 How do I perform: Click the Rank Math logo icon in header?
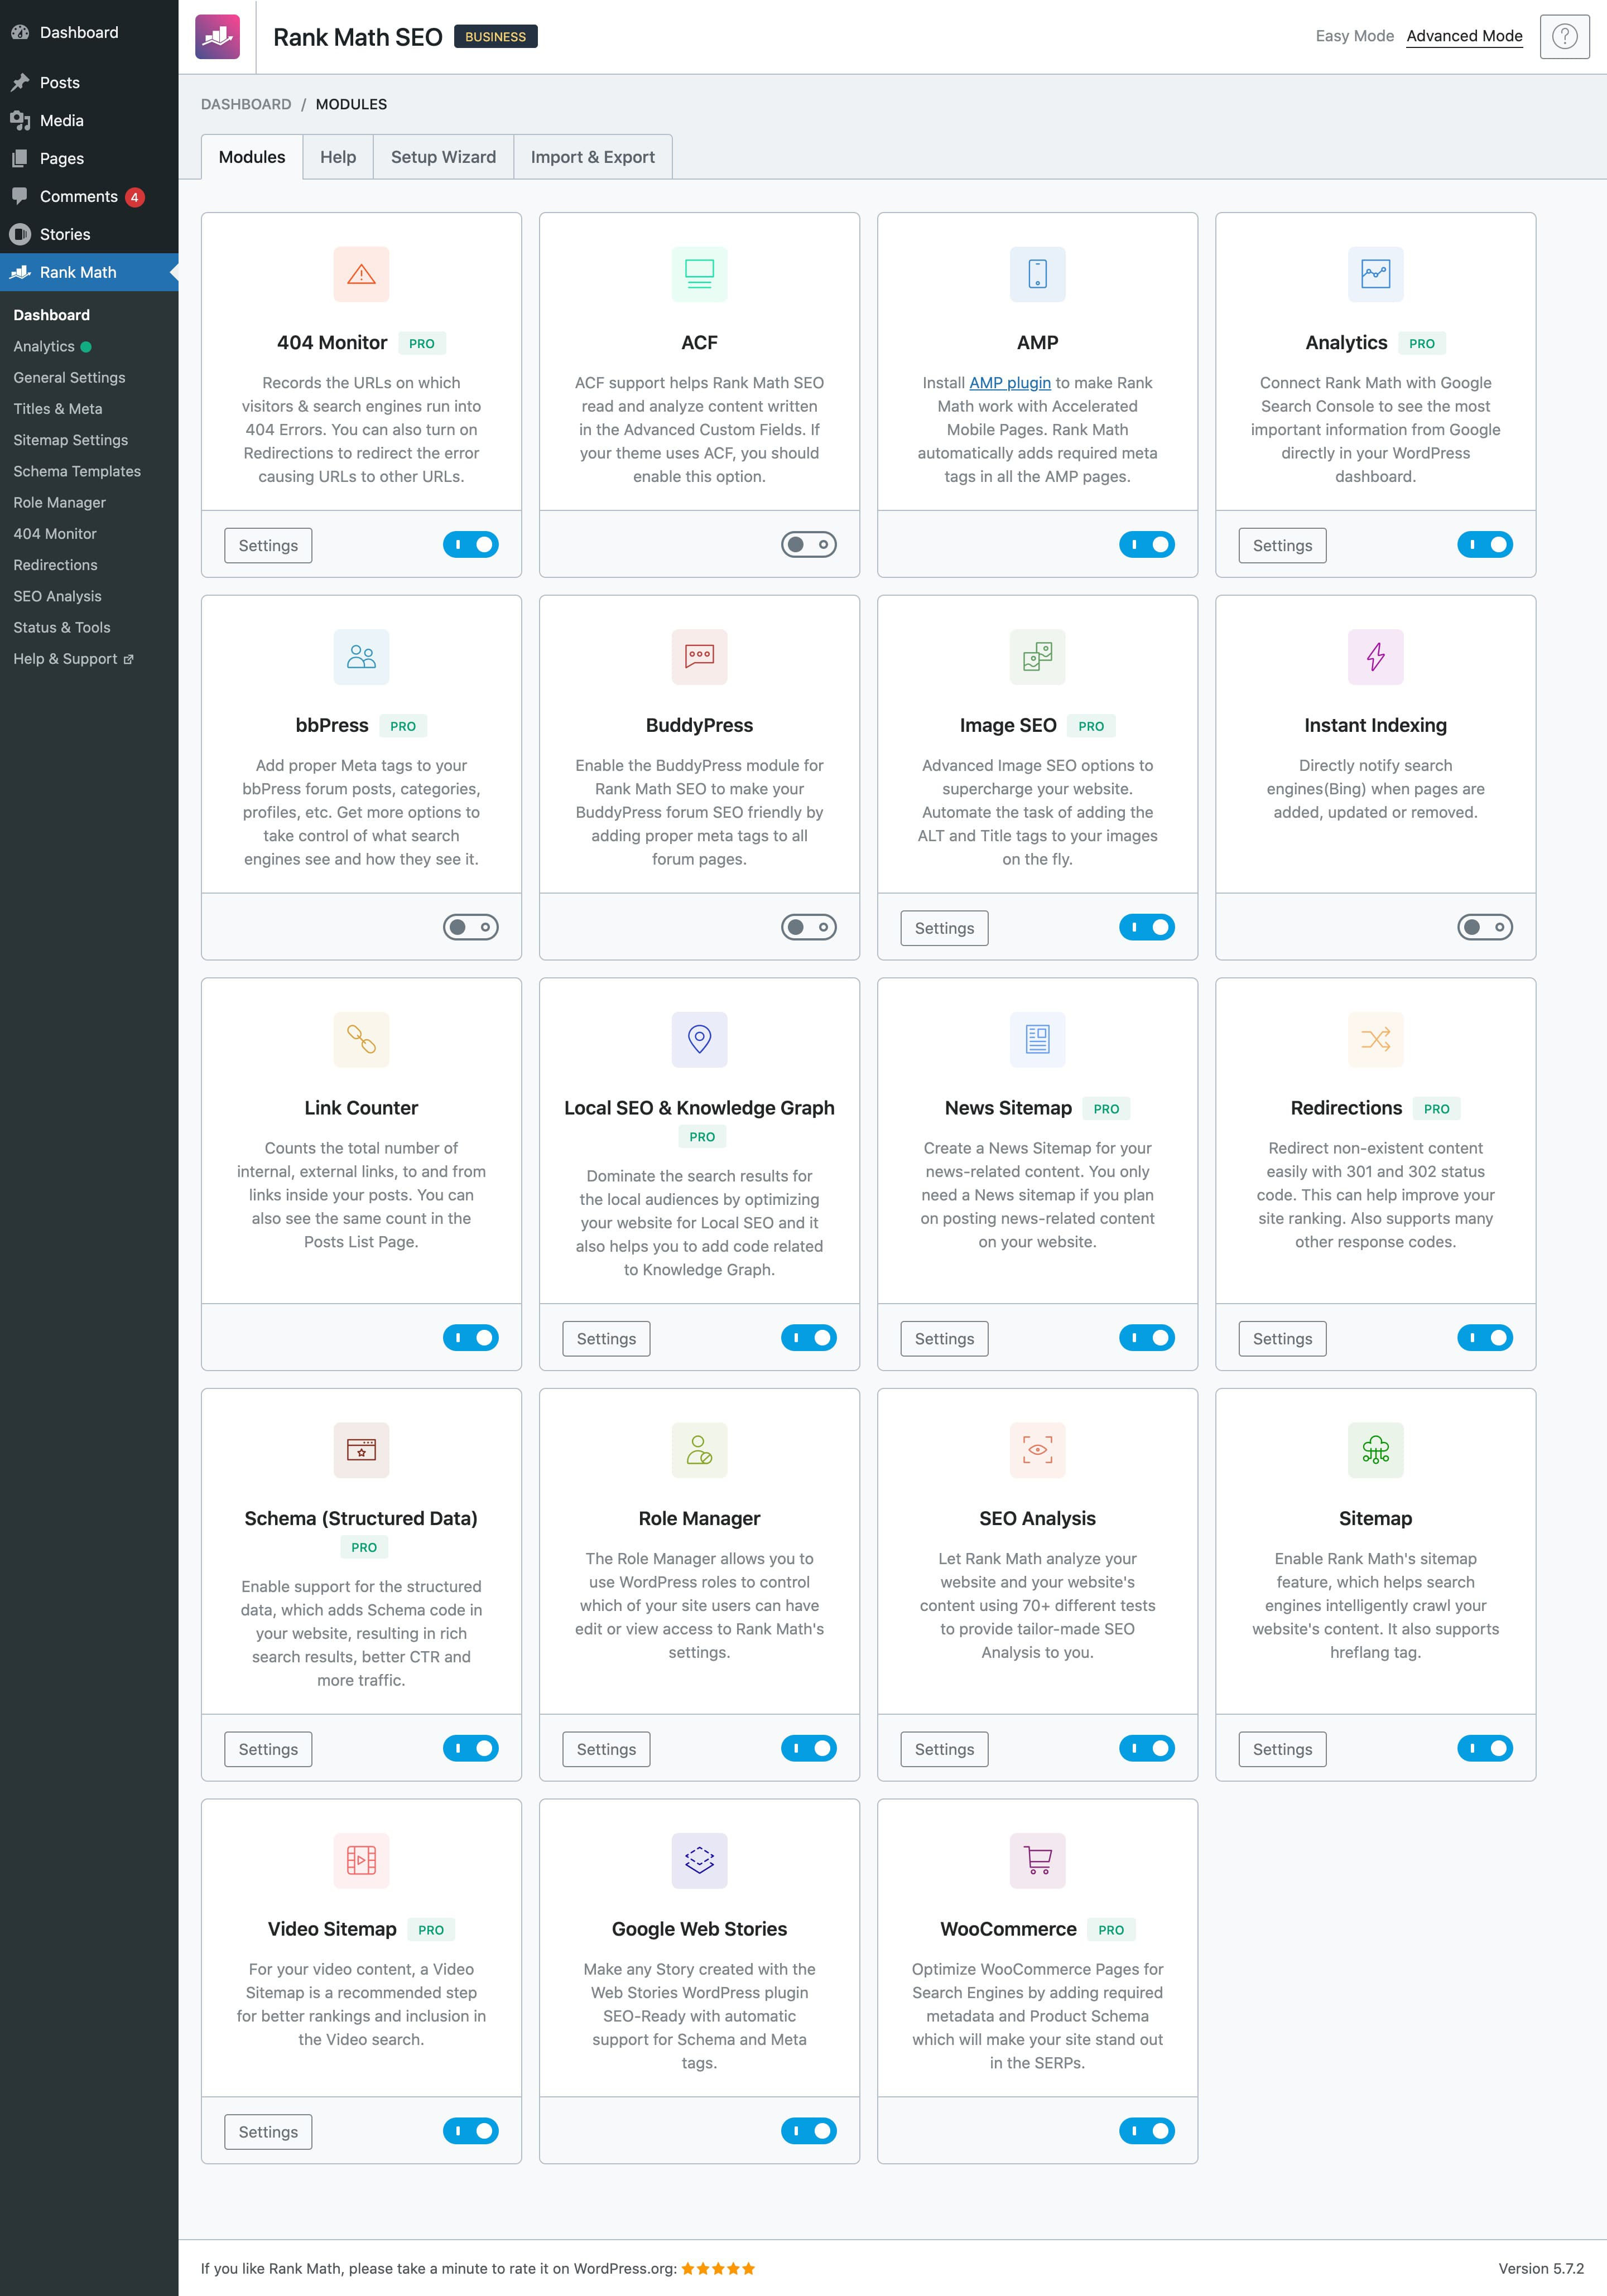pyautogui.click(x=217, y=37)
